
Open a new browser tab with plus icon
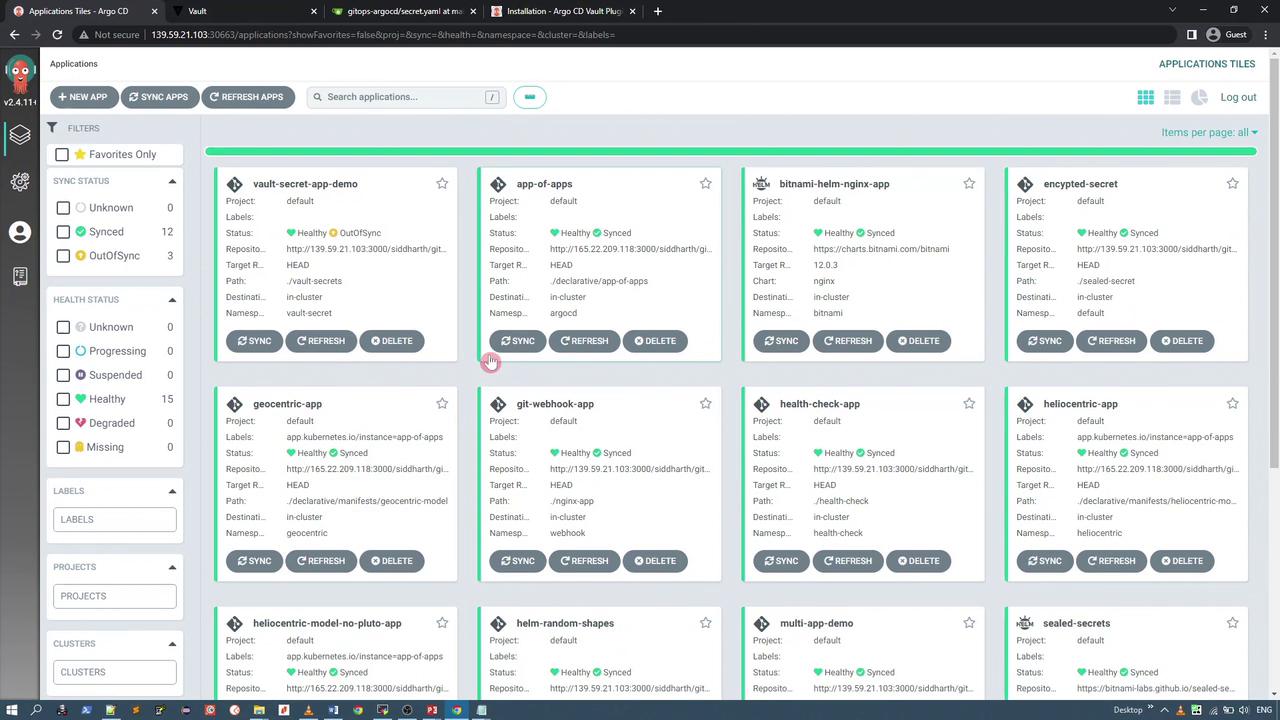(657, 11)
